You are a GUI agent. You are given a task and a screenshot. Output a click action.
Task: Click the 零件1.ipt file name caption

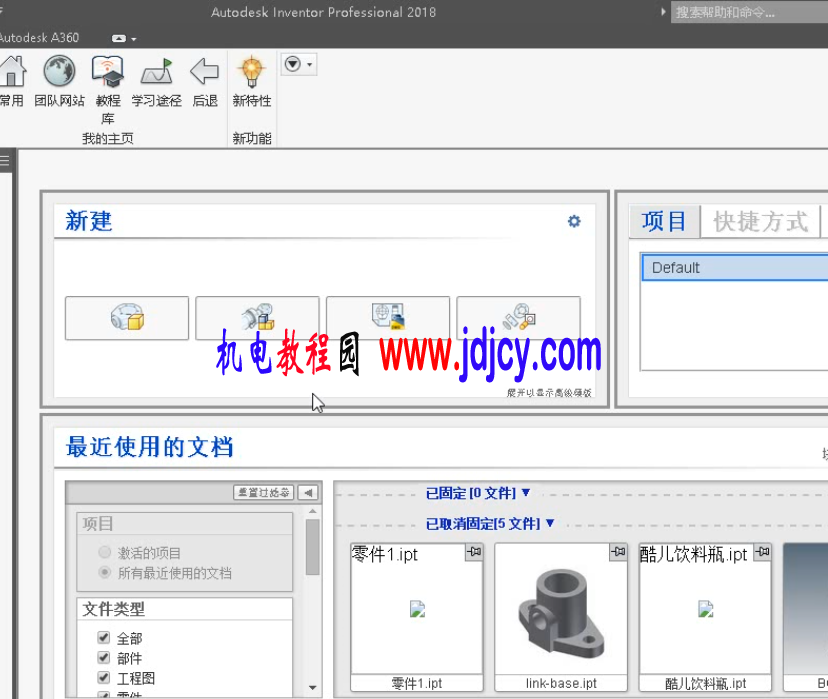click(417, 683)
